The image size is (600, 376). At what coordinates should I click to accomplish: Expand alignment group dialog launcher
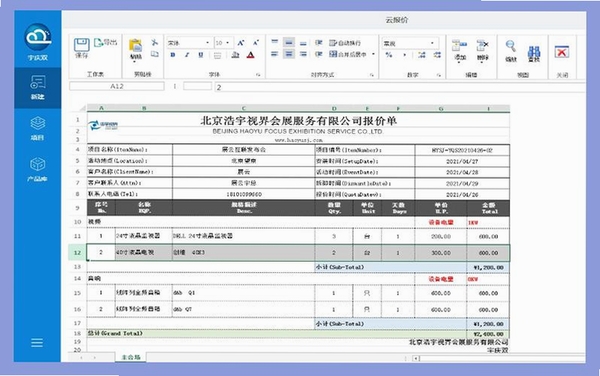(372, 75)
